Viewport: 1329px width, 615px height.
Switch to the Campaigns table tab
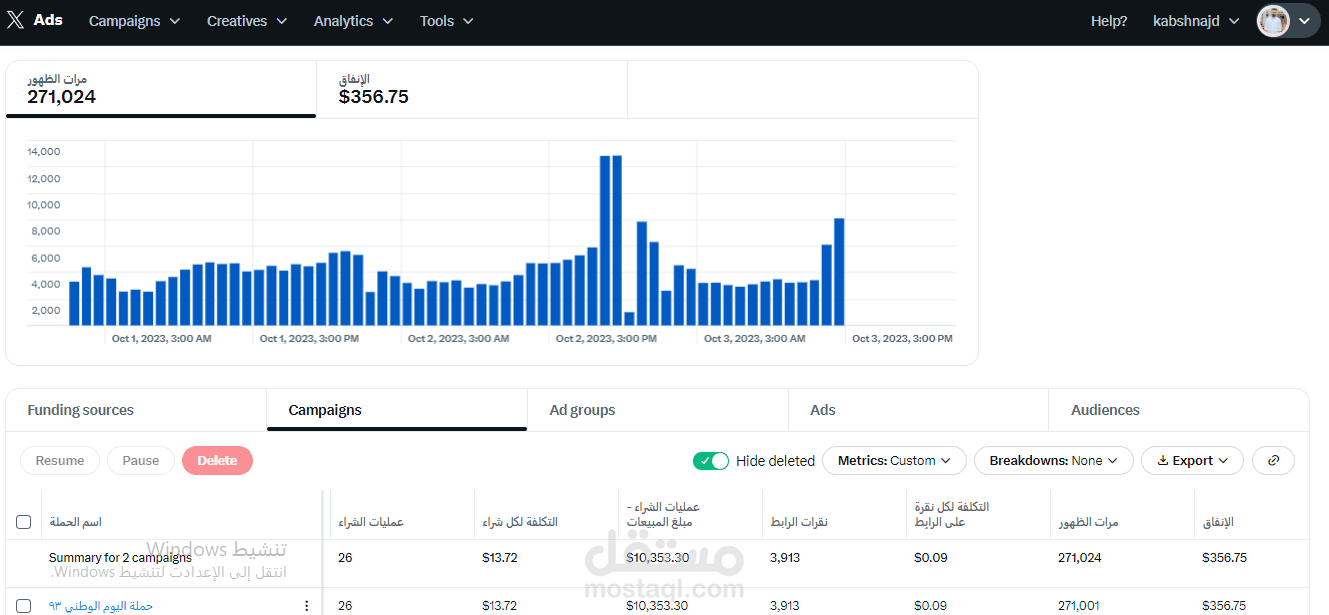397,410
